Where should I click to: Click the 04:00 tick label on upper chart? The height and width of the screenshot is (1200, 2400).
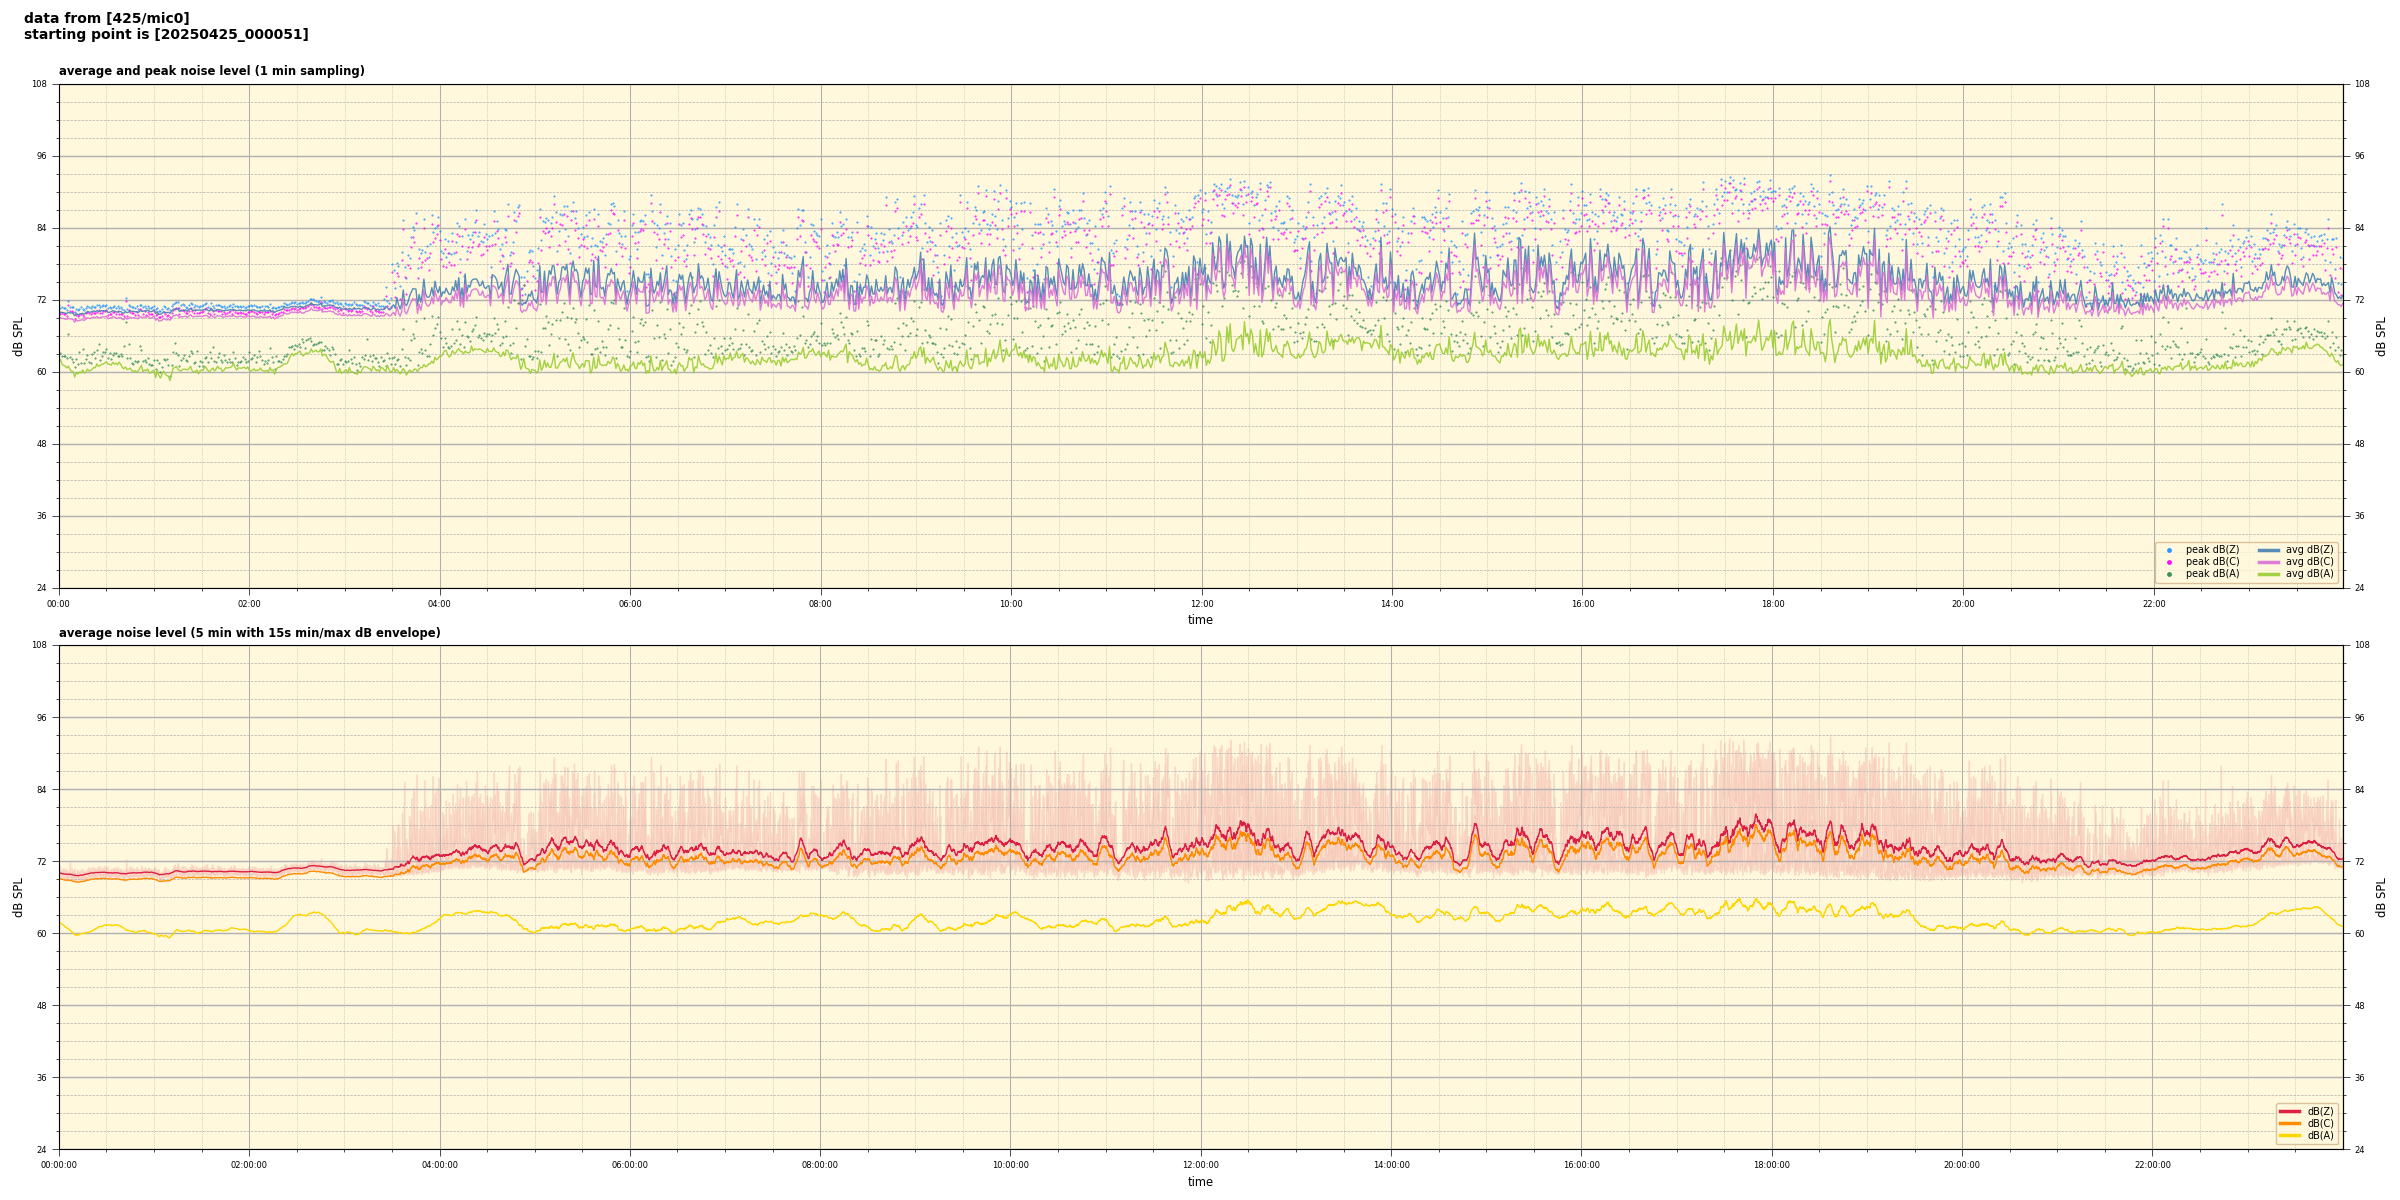[x=439, y=604]
